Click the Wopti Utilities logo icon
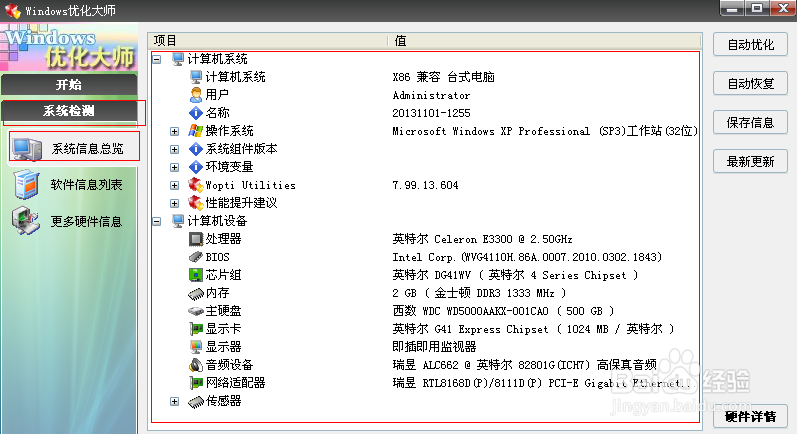 pyautogui.click(x=196, y=185)
